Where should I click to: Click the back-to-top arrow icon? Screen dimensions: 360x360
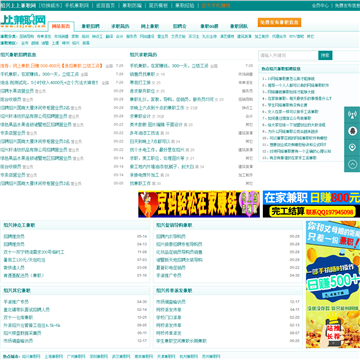click(x=352, y=164)
